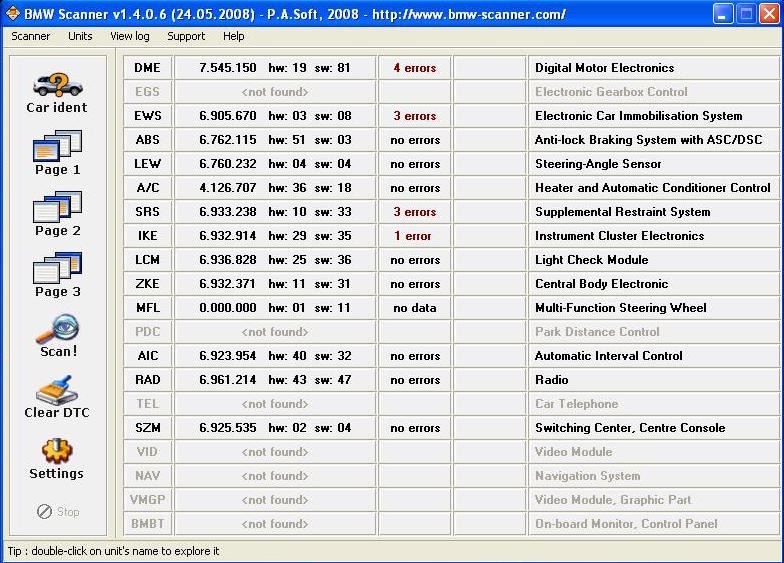This screenshot has width=784, height=563.
Task: Click the Stop icon
Action: (44, 512)
